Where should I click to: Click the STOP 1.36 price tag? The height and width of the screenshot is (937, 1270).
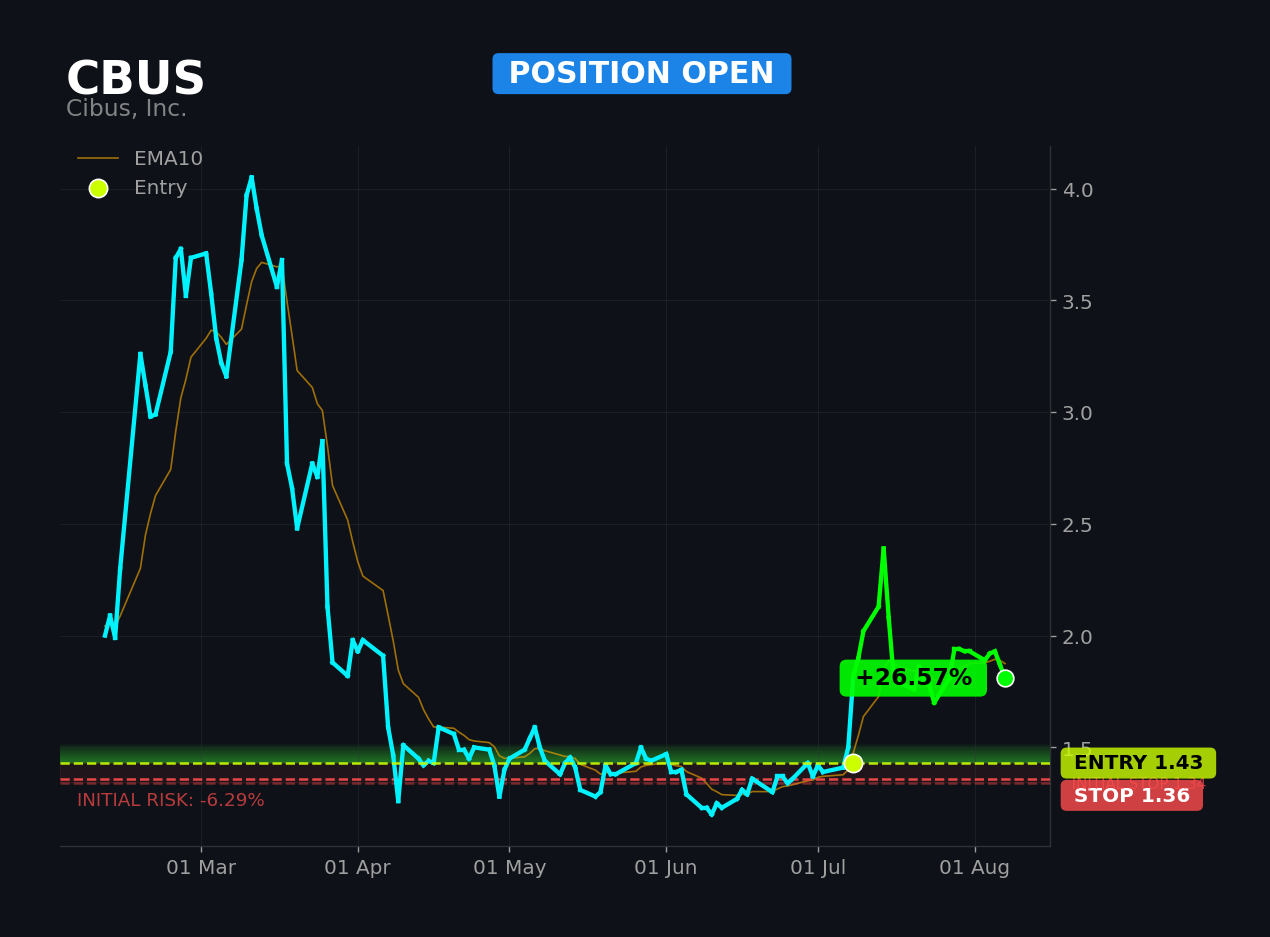point(1132,796)
